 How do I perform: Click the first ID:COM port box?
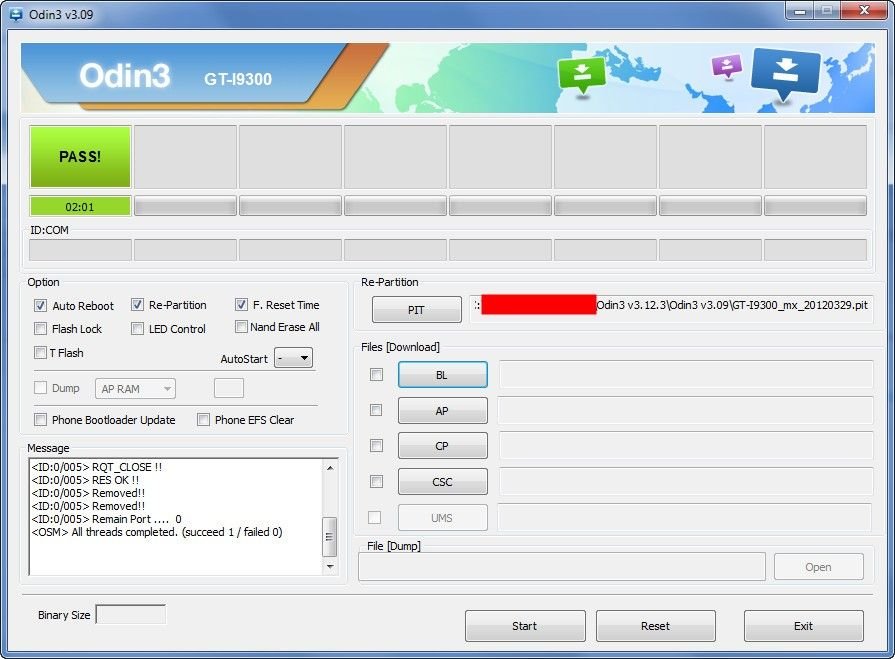pyautogui.click(x=80, y=250)
